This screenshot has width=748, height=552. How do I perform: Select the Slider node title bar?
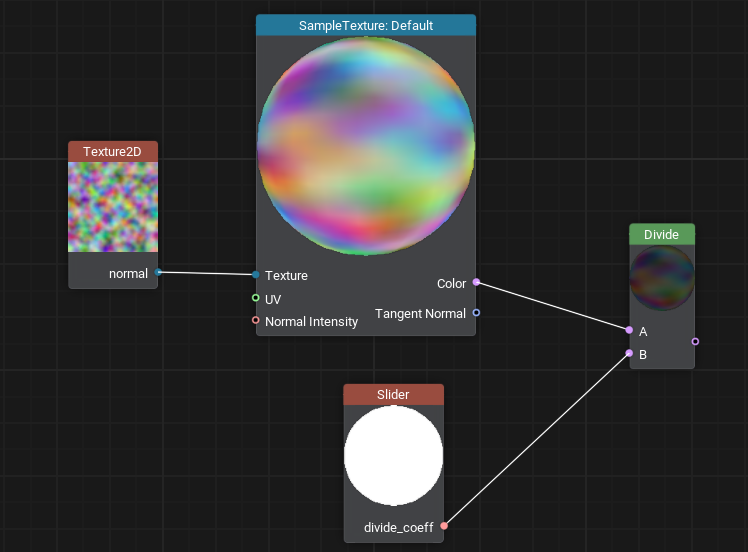point(393,394)
